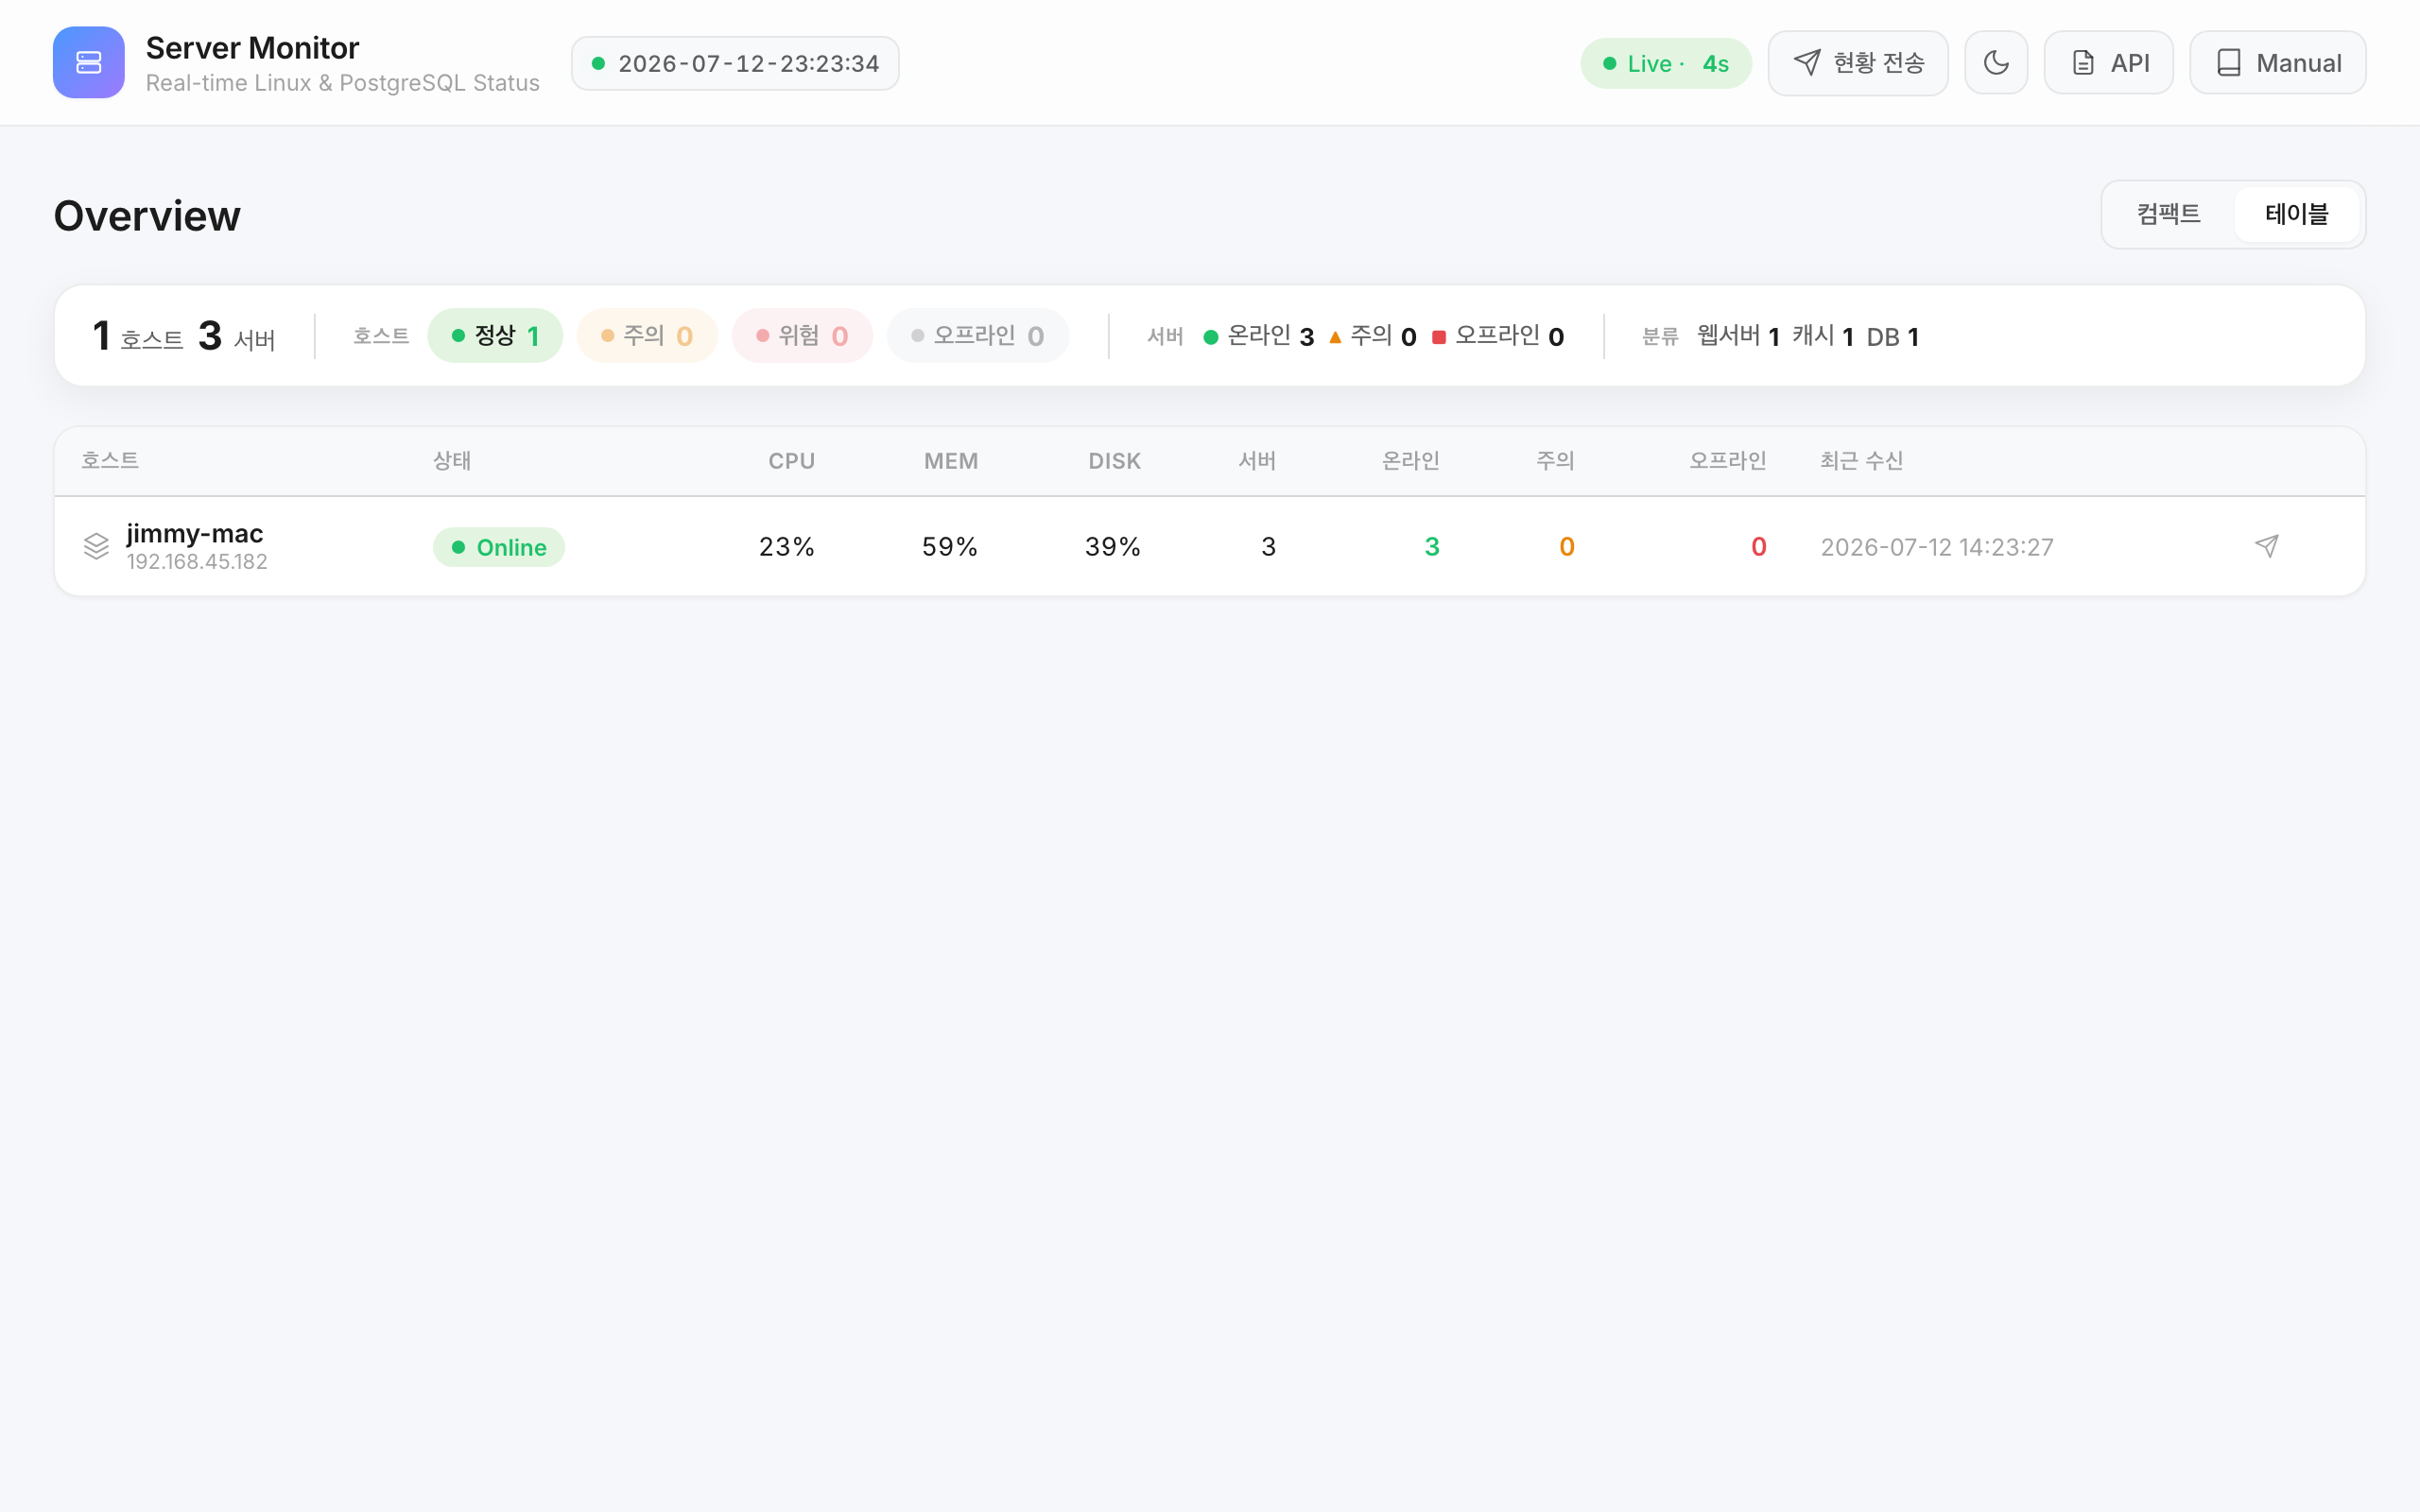Screen dimensions: 2420x1512
Task: Filter hosts by 위험 status chip
Action: click(x=802, y=336)
